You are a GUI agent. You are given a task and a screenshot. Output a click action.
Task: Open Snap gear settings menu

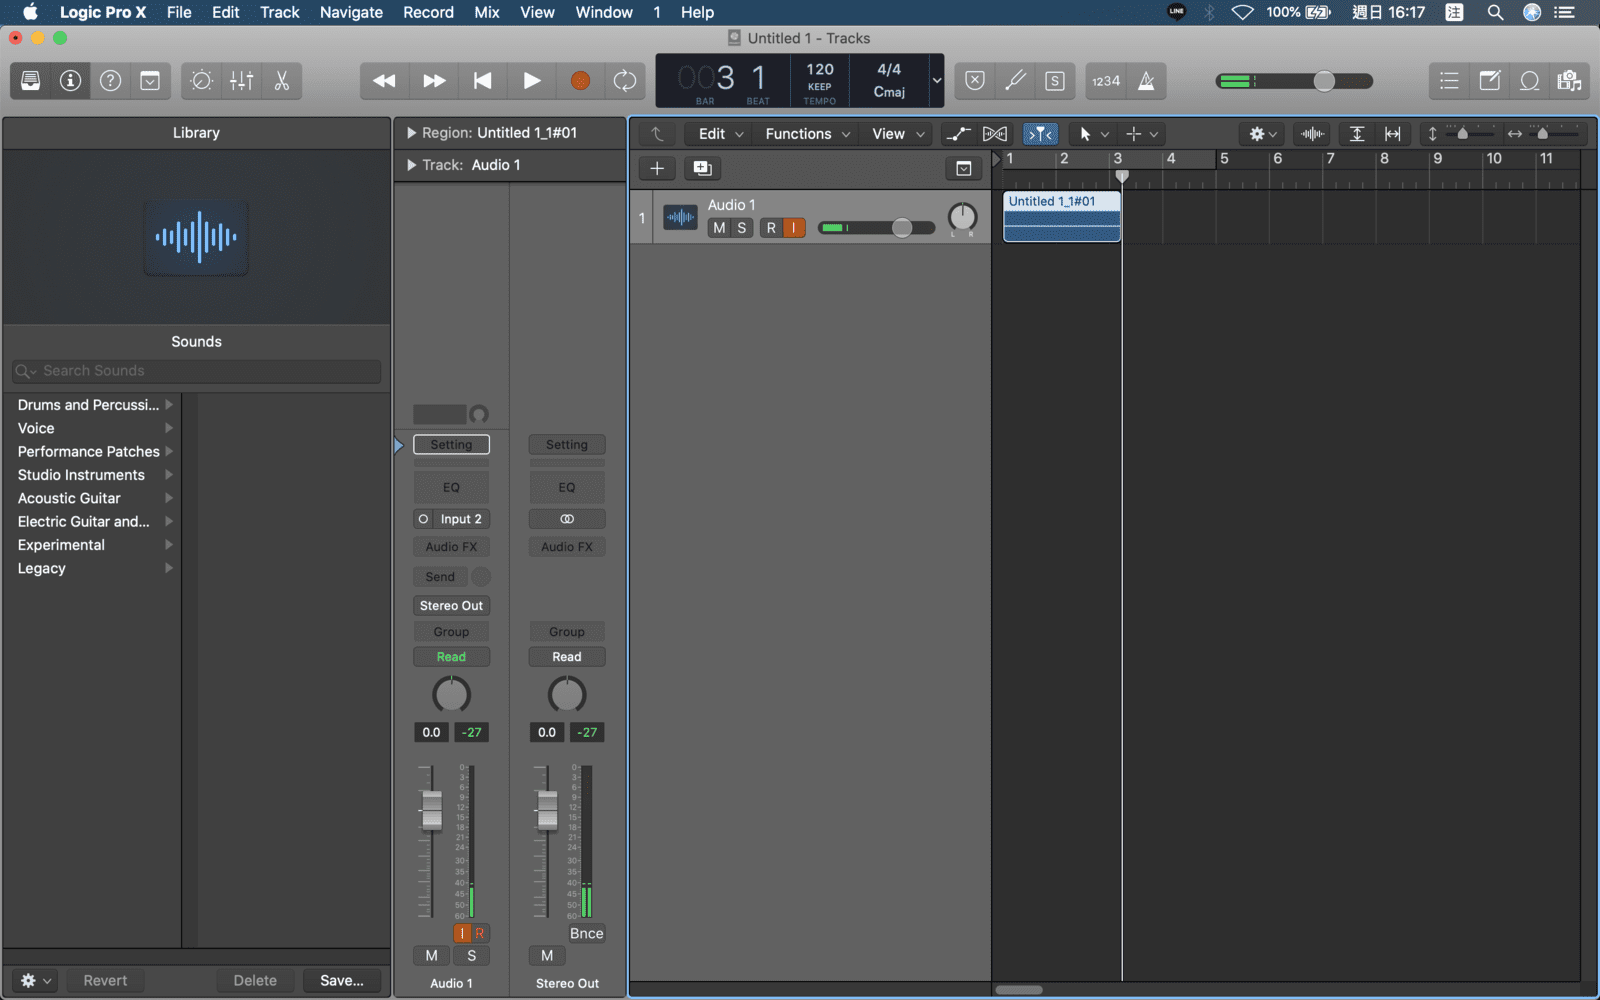pyautogui.click(x=1263, y=134)
